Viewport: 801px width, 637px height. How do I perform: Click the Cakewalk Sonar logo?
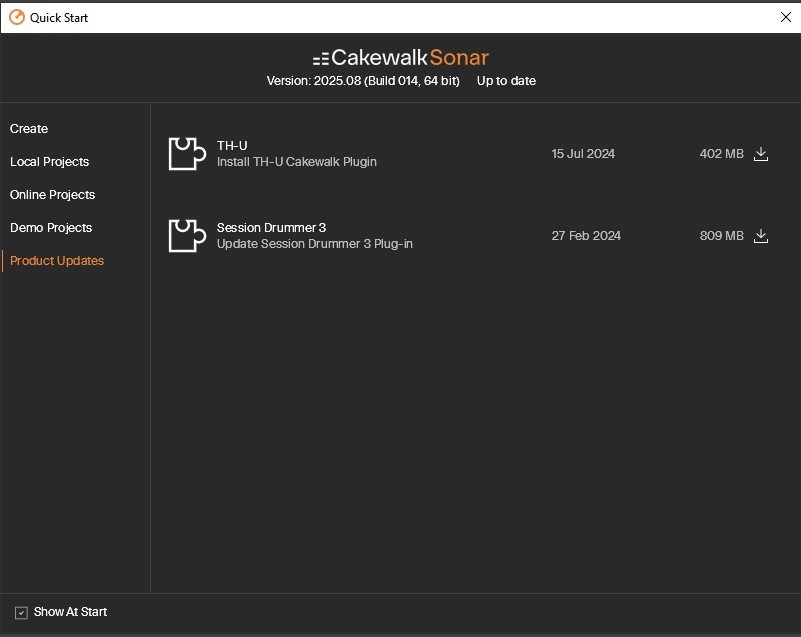(x=400, y=58)
